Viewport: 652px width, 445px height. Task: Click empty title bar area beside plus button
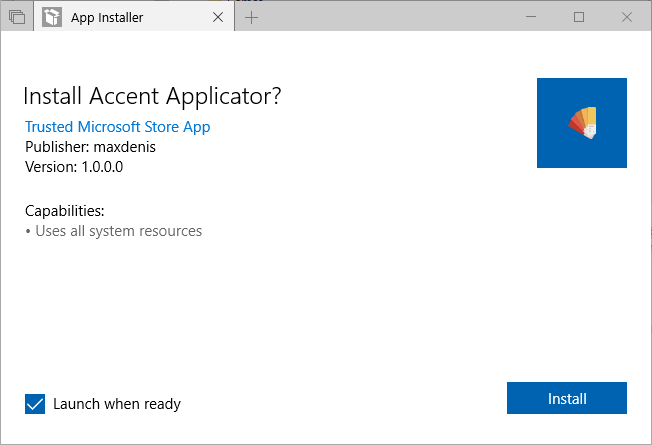click(390, 18)
